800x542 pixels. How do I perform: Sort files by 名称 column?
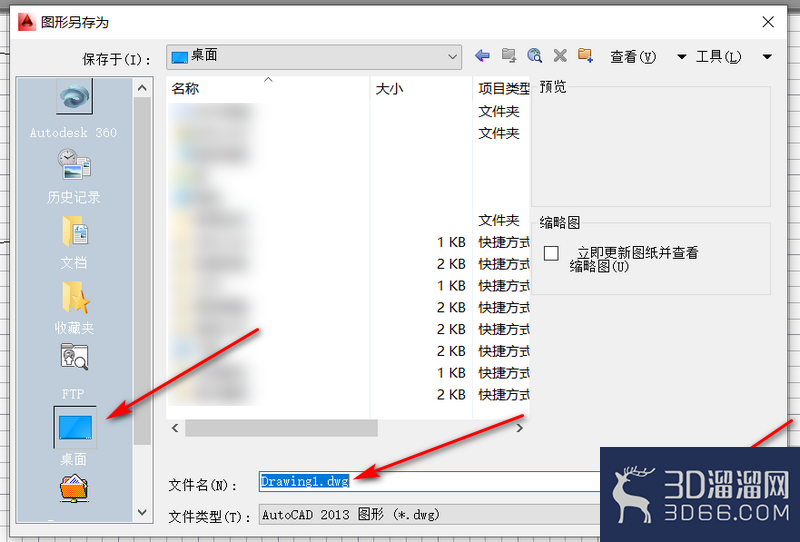(268, 88)
